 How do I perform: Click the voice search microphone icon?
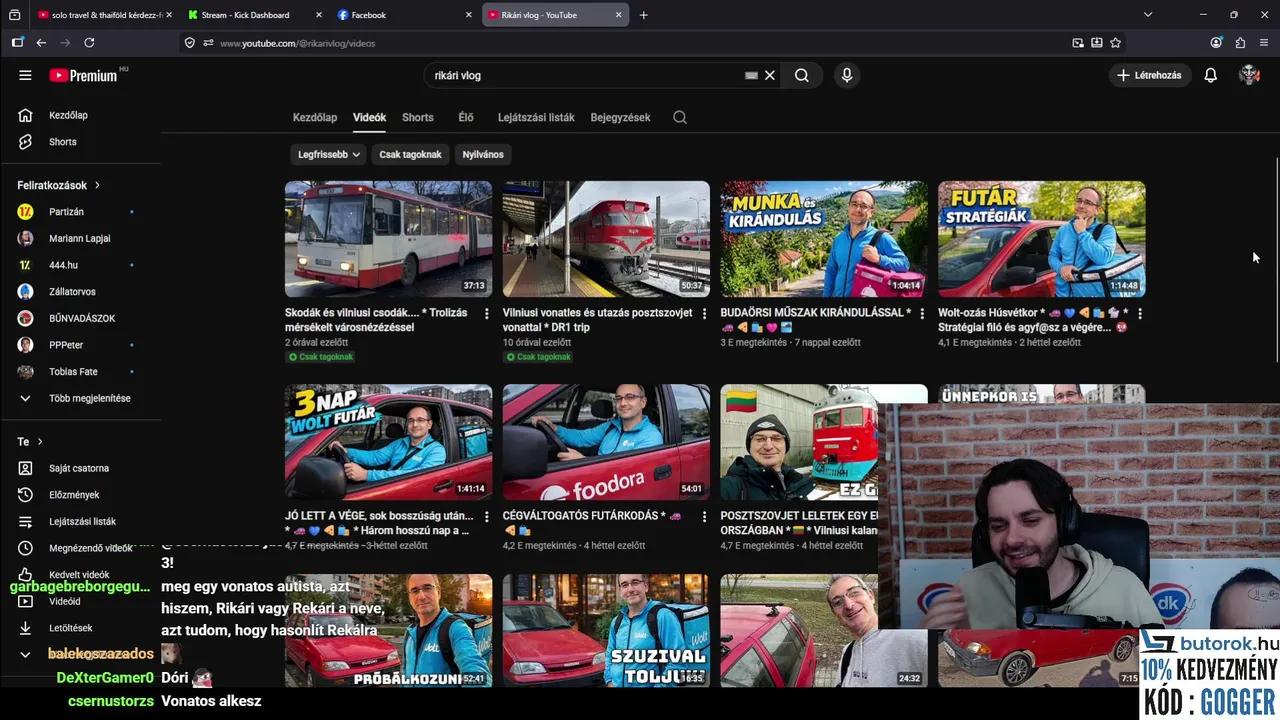[846, 75]
